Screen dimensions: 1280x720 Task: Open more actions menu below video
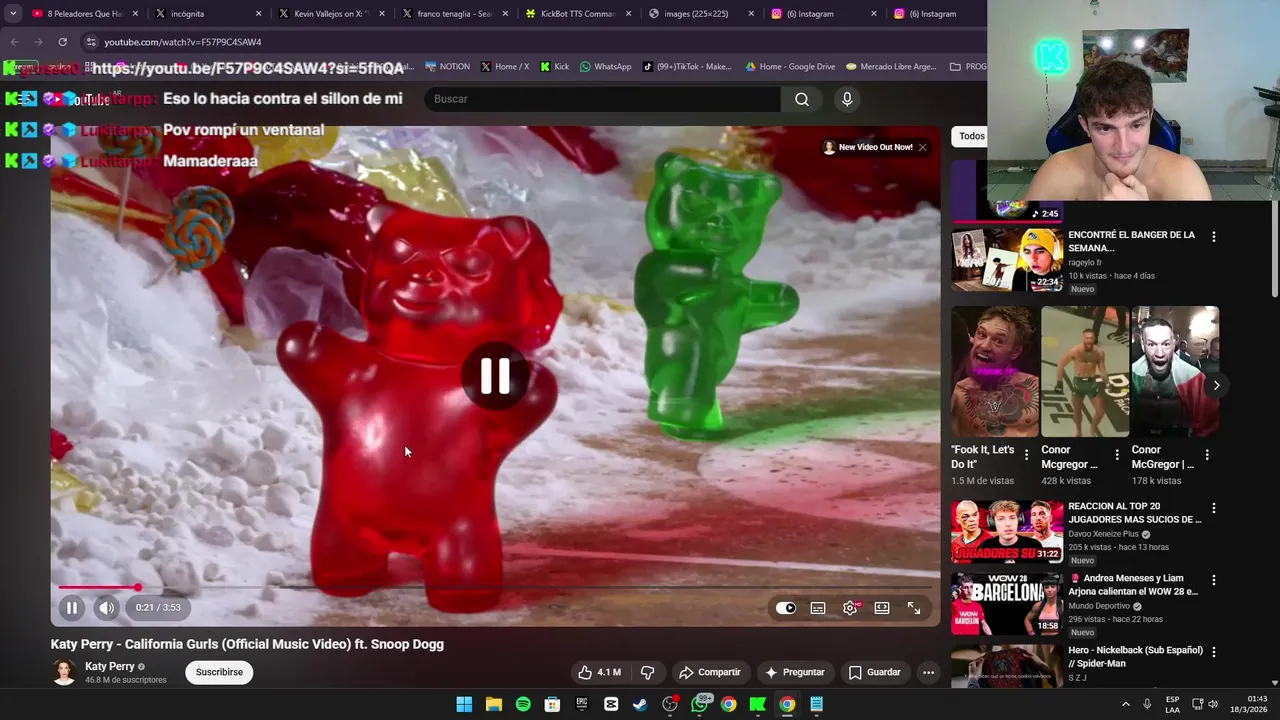click(x=928, y=672)
